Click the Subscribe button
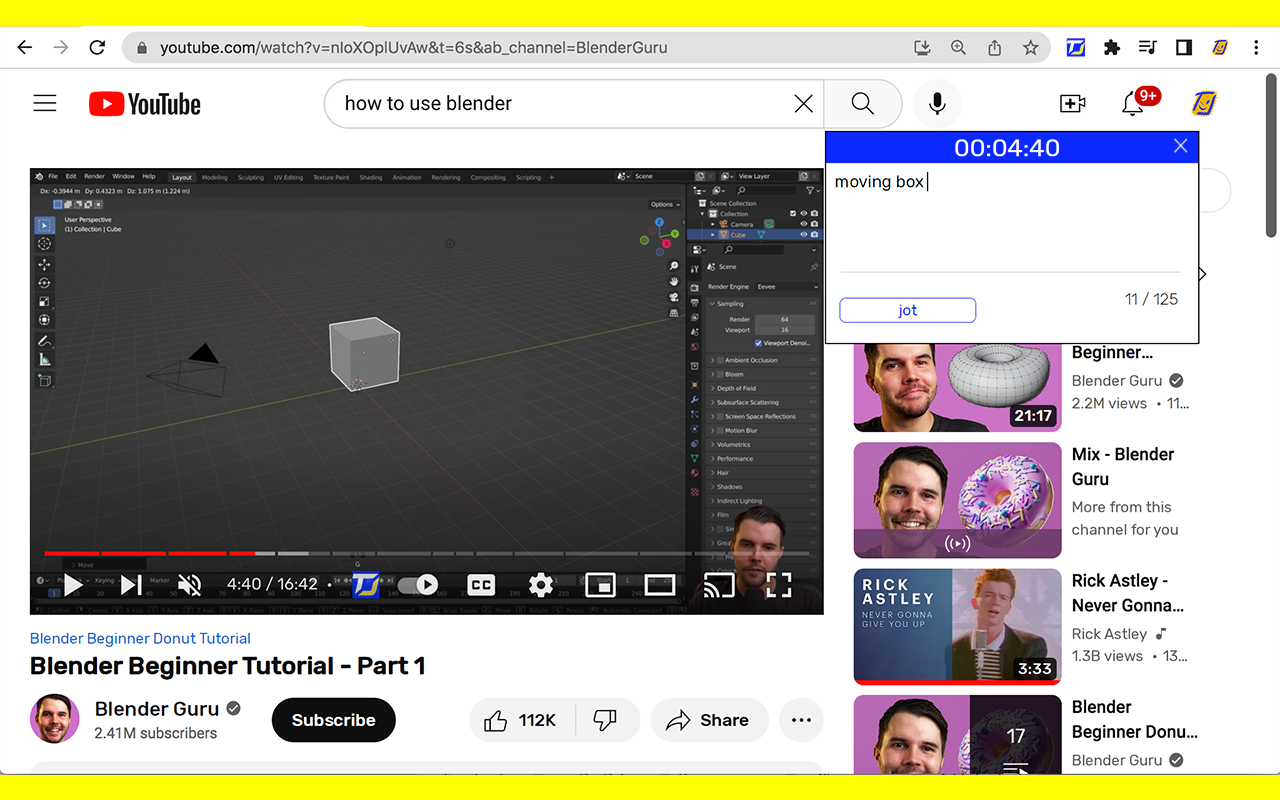This screenshot has width=1280, height=800. (333, 720)
